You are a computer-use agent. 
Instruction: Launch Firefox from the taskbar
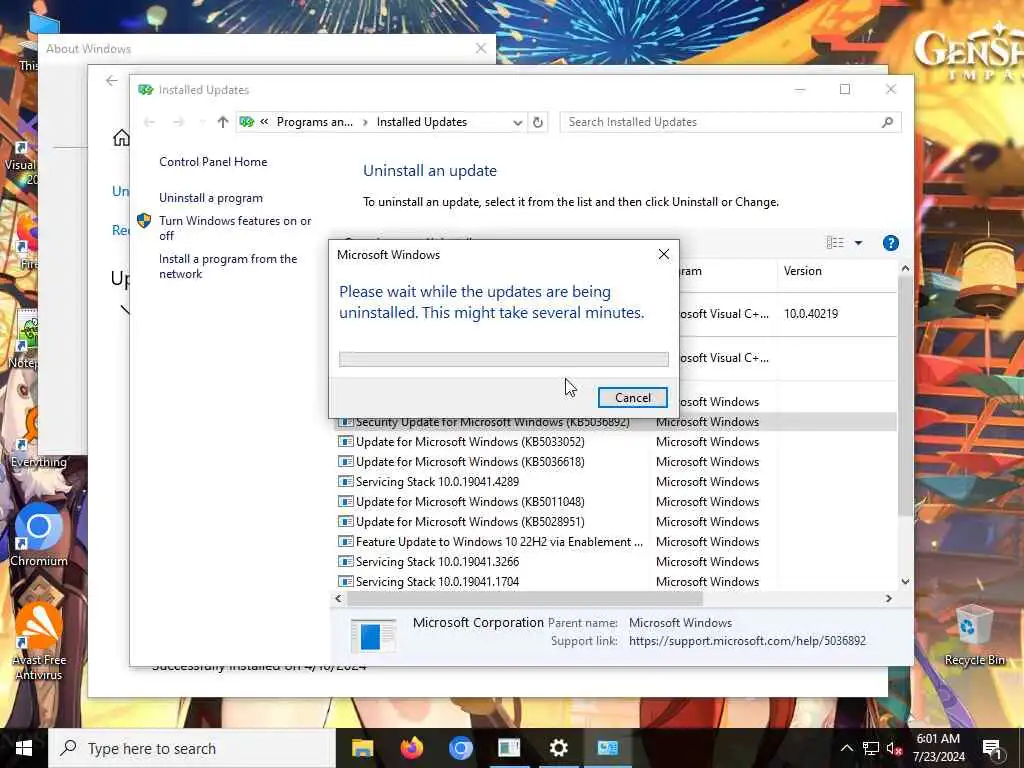tap(411, 748)
